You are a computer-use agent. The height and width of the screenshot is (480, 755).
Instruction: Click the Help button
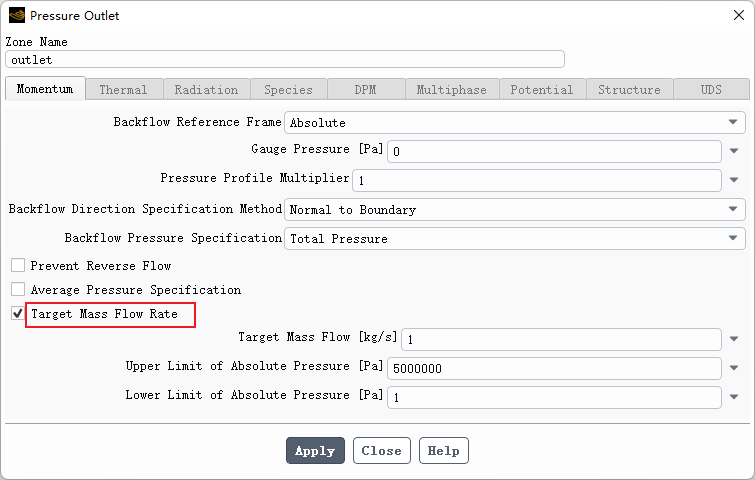point(443,451)
